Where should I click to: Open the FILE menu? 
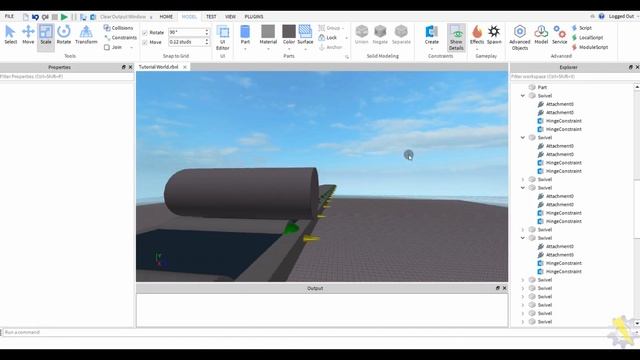[9, 16]
